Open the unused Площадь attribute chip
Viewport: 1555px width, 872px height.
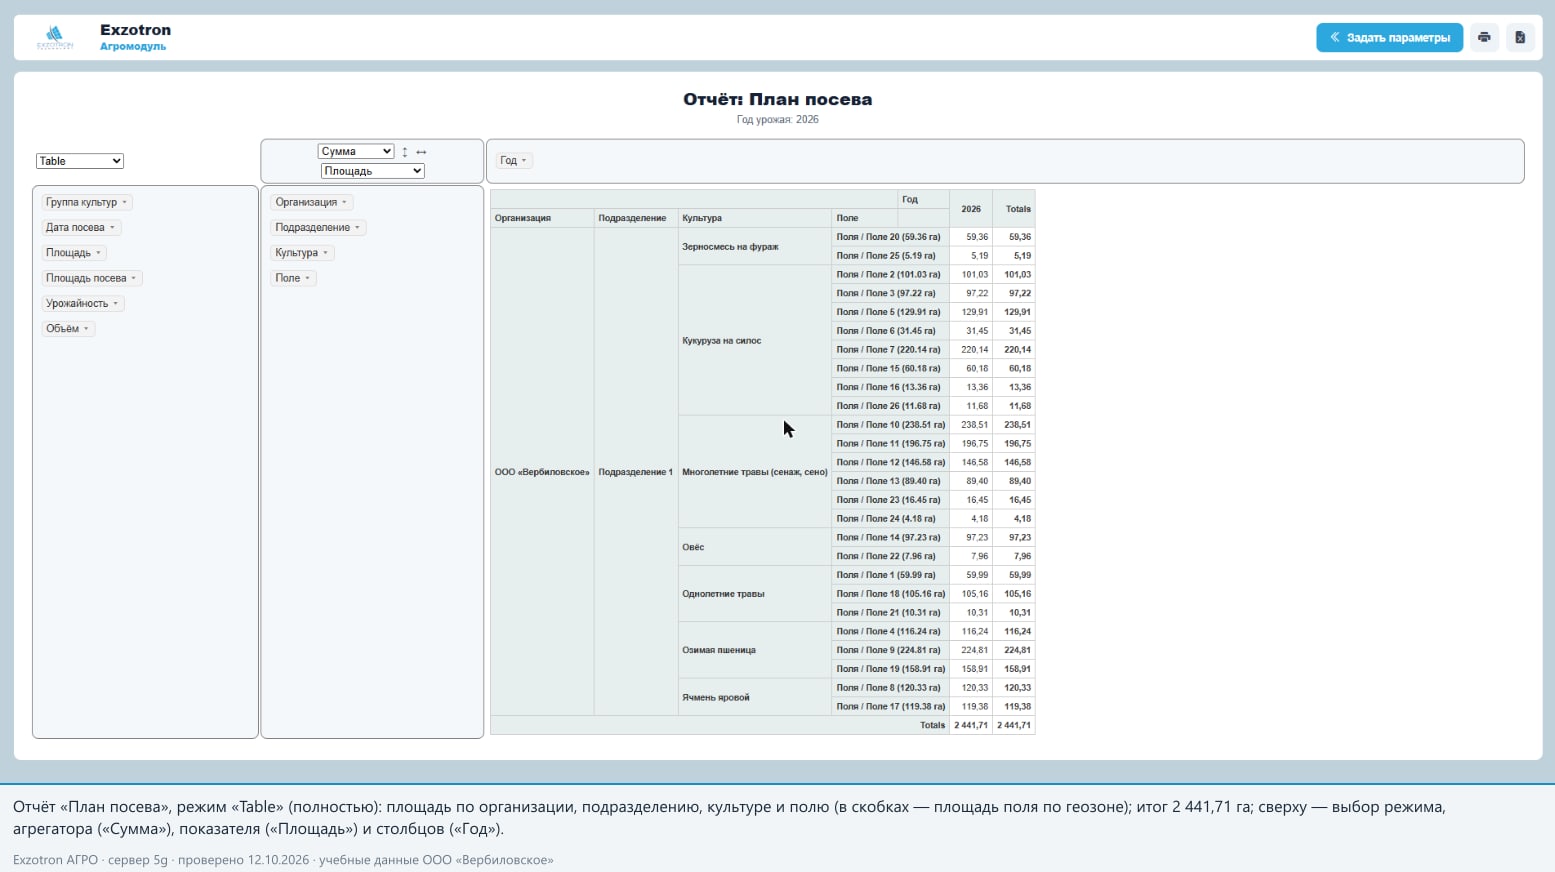pos(74,253)
